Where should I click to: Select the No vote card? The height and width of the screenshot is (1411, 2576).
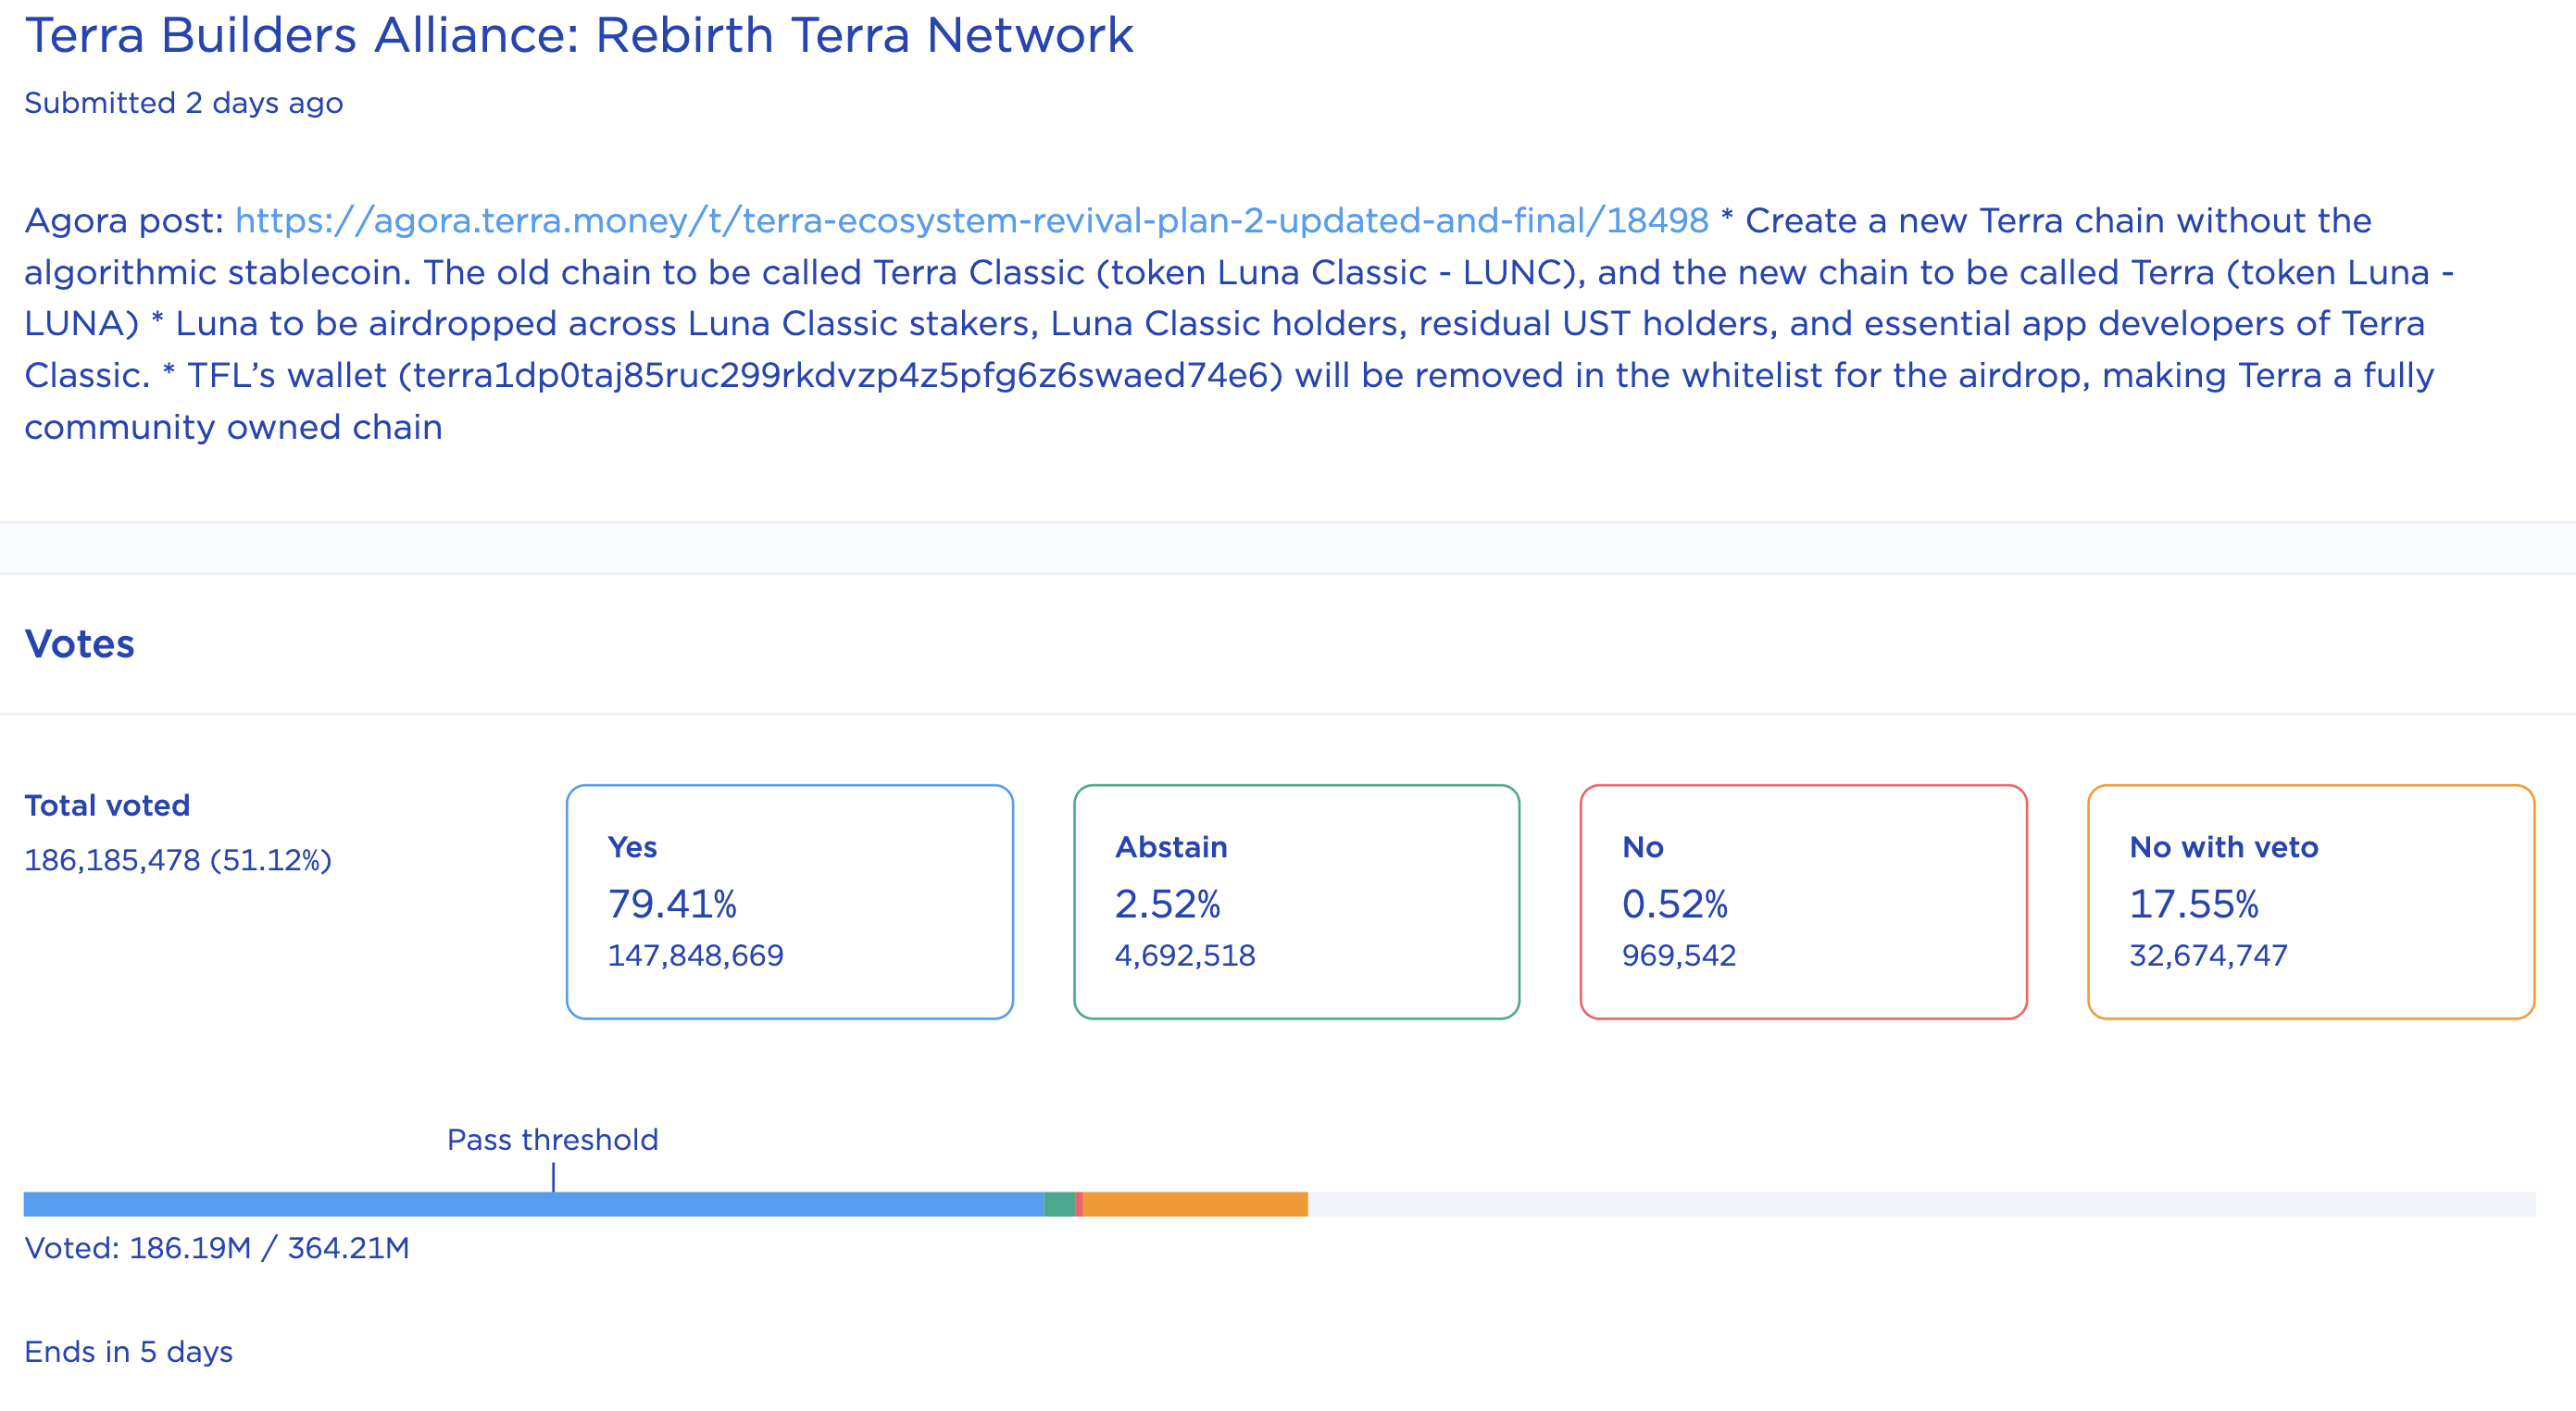pos(1803,901)
